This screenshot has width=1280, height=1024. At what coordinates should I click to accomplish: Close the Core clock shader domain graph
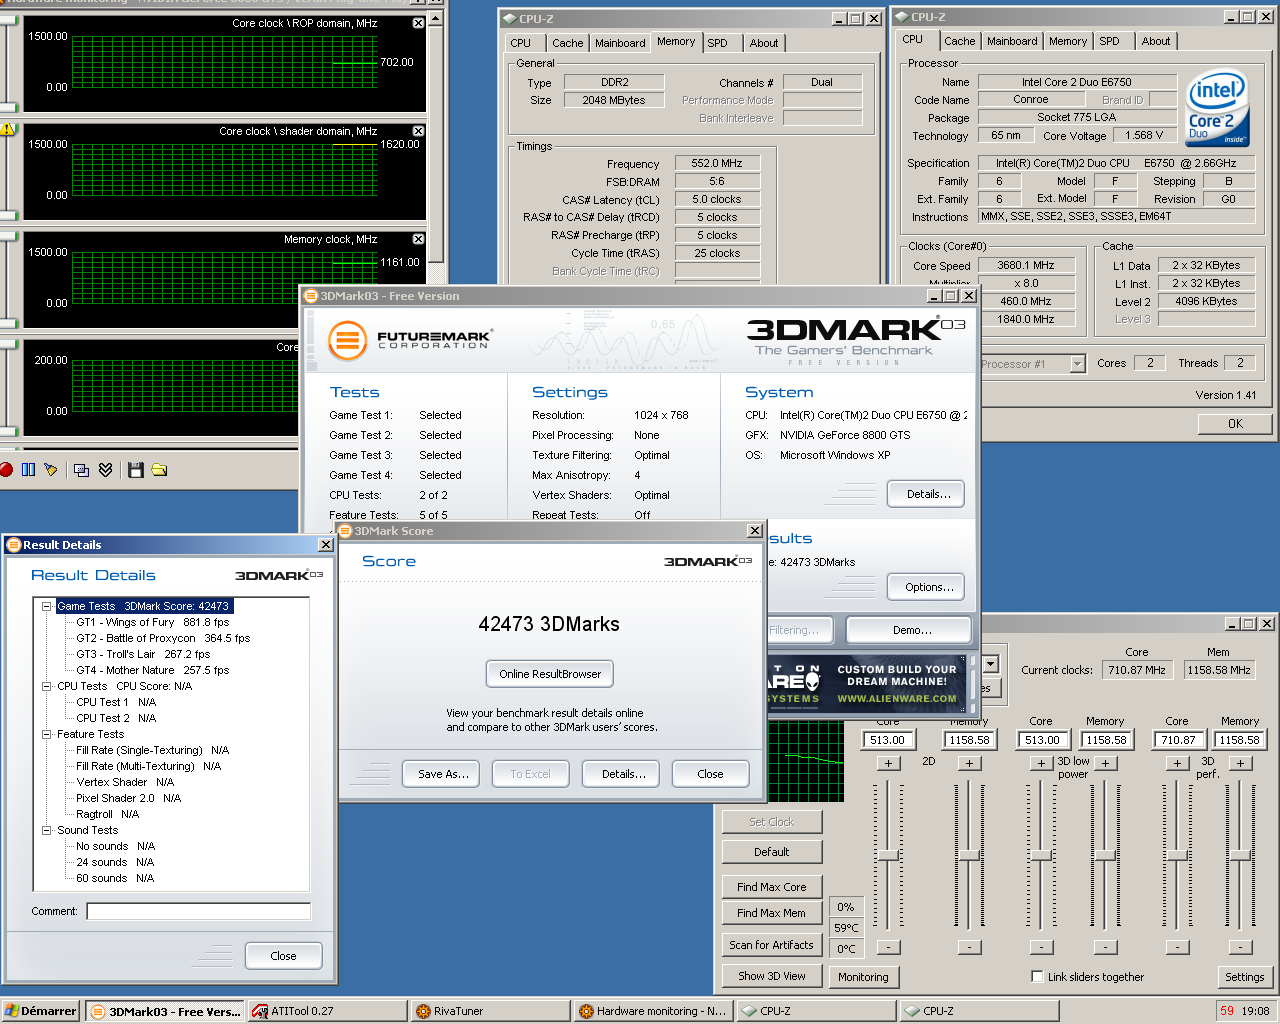click(418, 131)
